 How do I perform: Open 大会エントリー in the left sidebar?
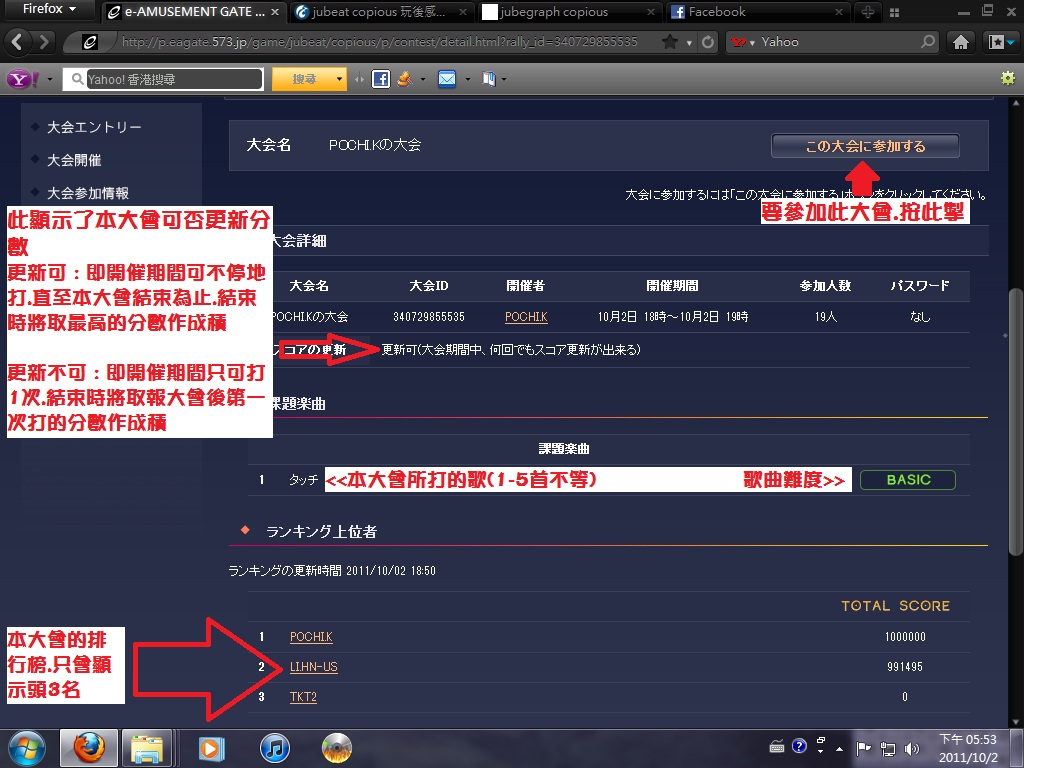(94, 127)
